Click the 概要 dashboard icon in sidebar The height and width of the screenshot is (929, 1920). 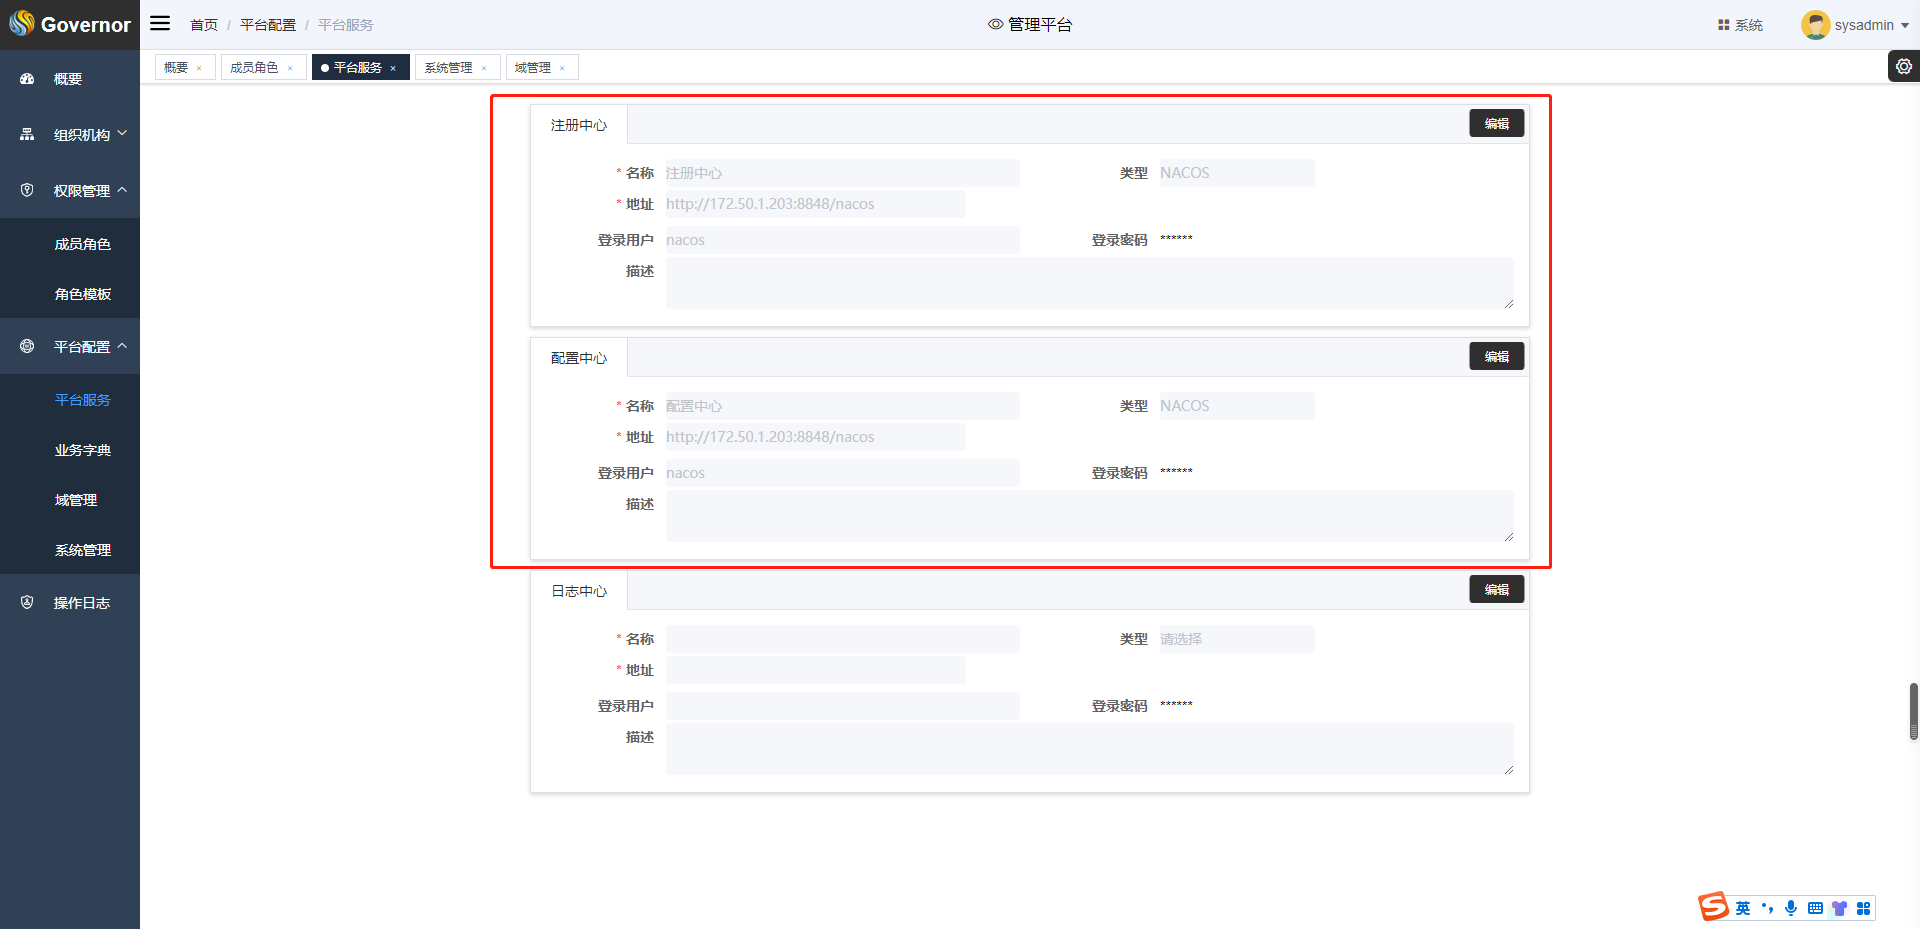pyautogui.click(x=27, y=78)
